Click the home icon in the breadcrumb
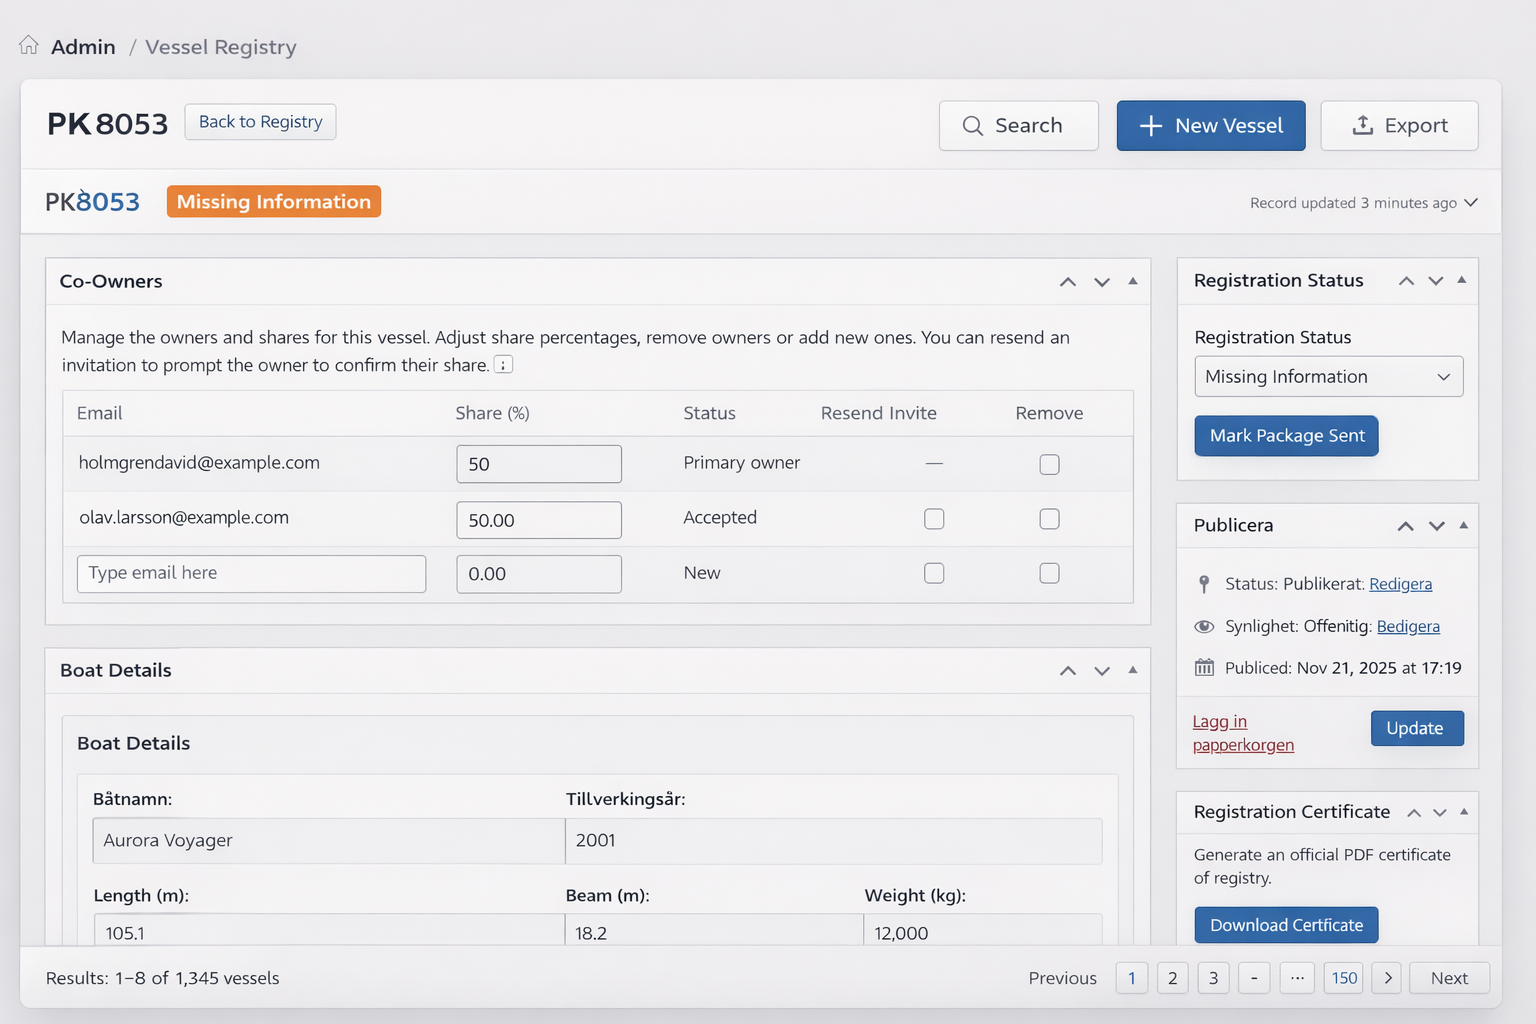The image size is (1536, 1024). point(29,44)
